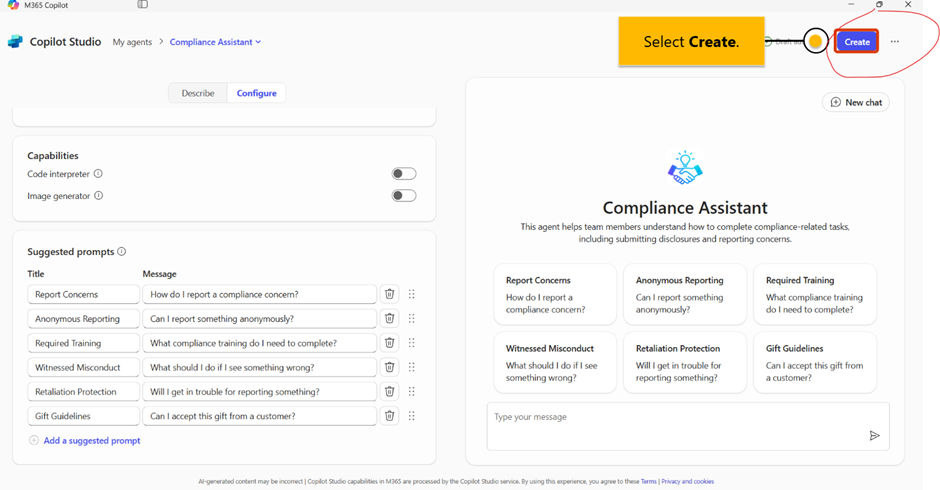Select the Report Concerns prompt card
Image resolution: width=940 pixels, height=490 pixels.
coord(555,294)
